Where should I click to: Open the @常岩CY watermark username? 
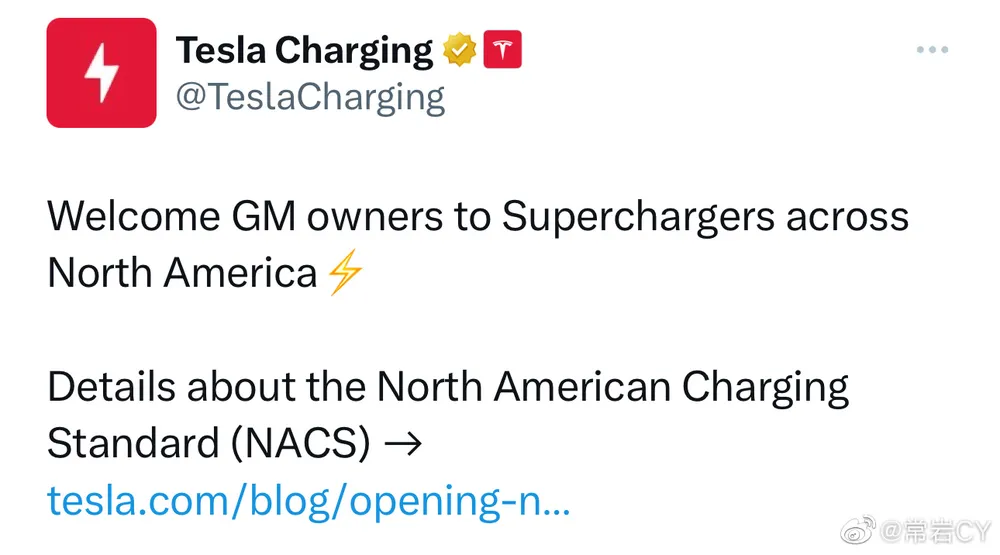pos(936,531)
